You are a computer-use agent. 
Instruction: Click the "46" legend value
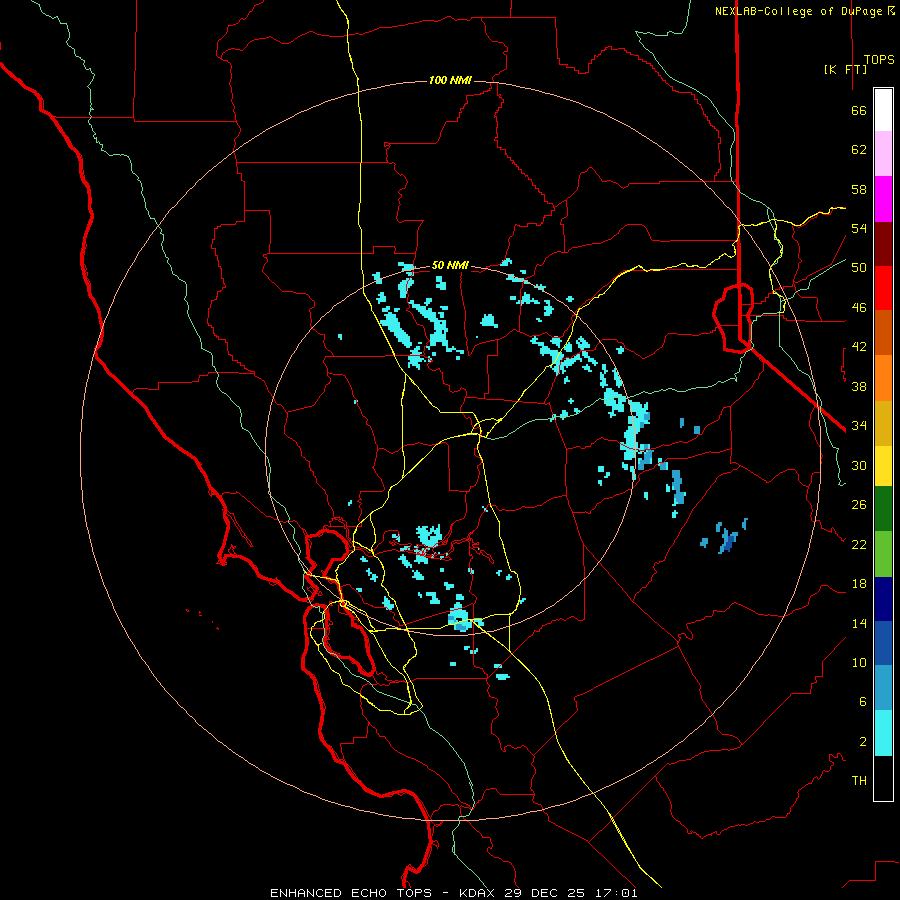click(859, 308)
